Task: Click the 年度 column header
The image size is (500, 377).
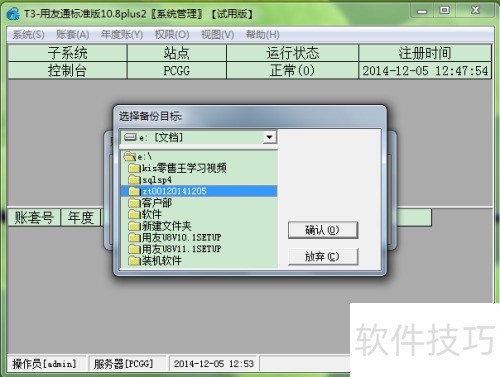Action: (81, 218)
